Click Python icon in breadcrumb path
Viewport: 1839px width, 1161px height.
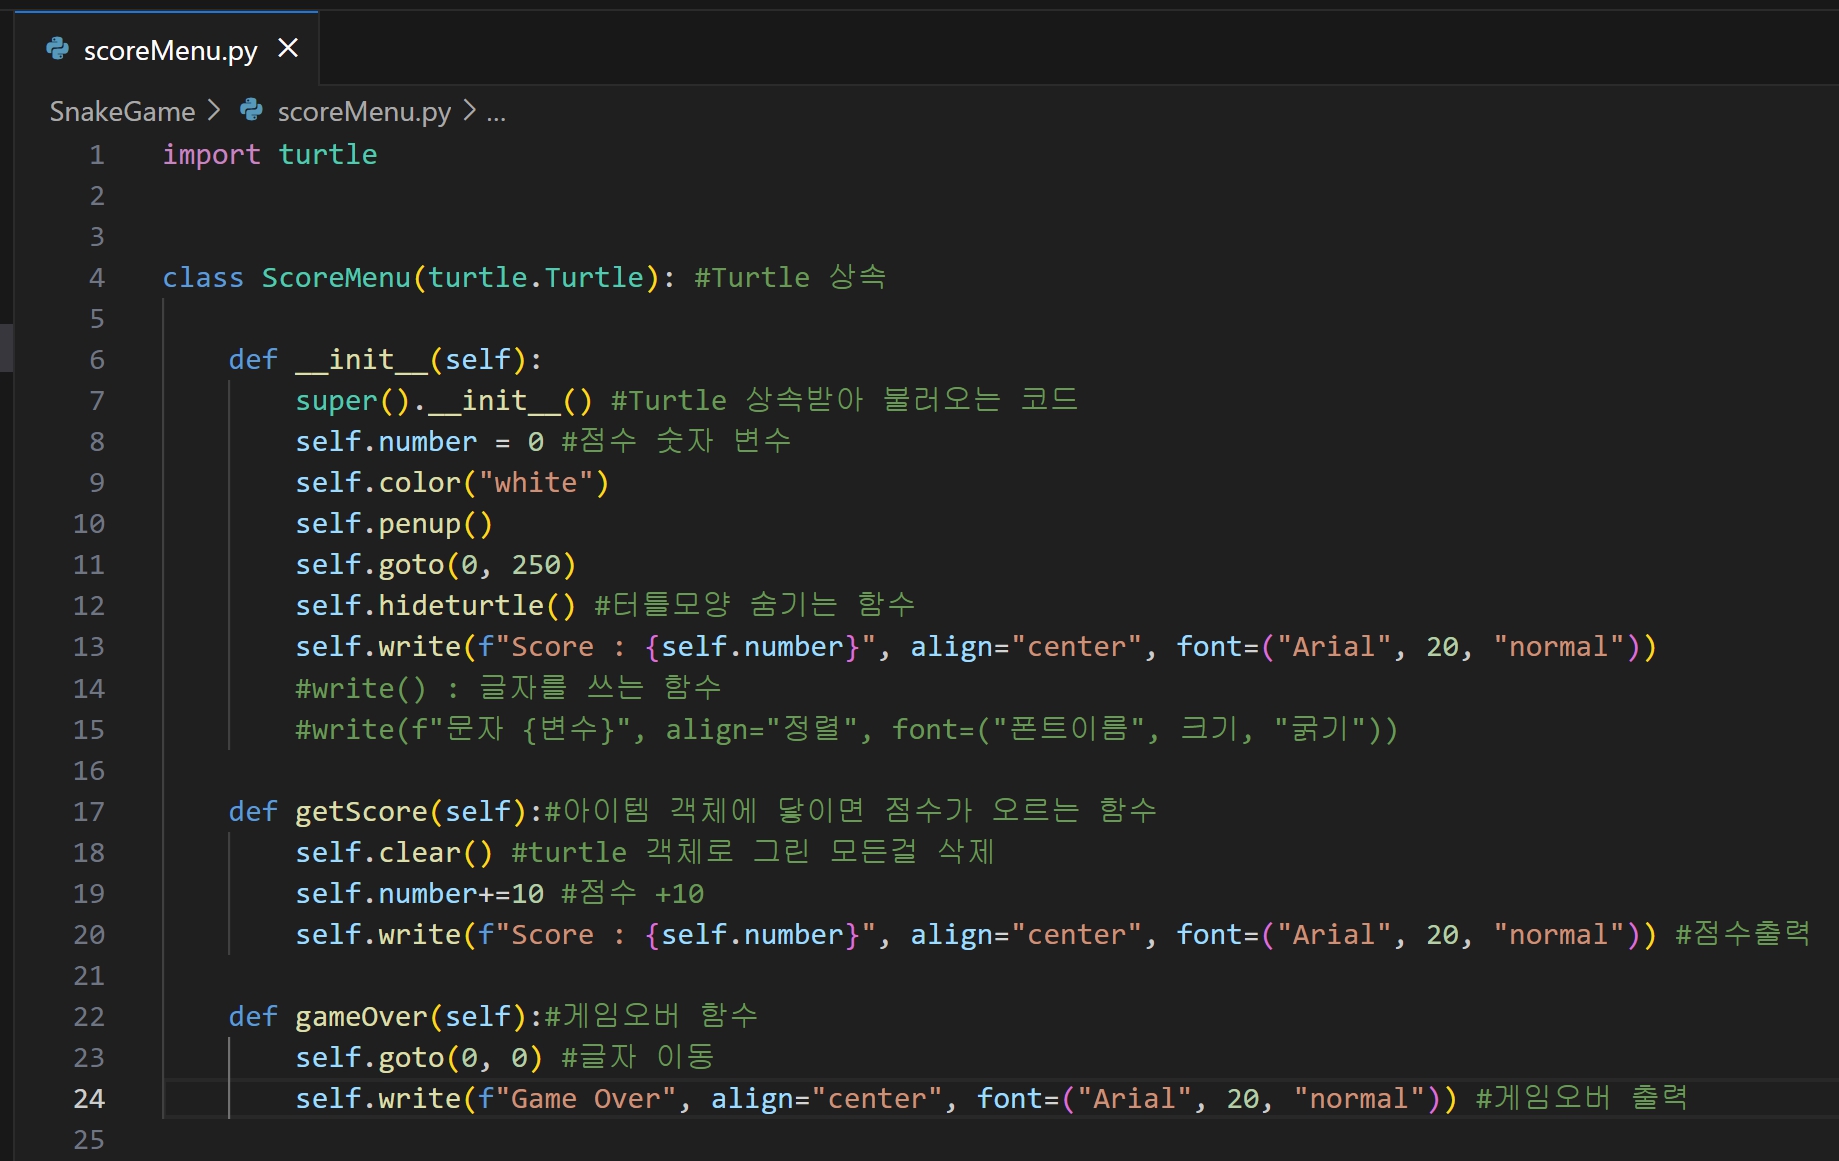[252, 110]
